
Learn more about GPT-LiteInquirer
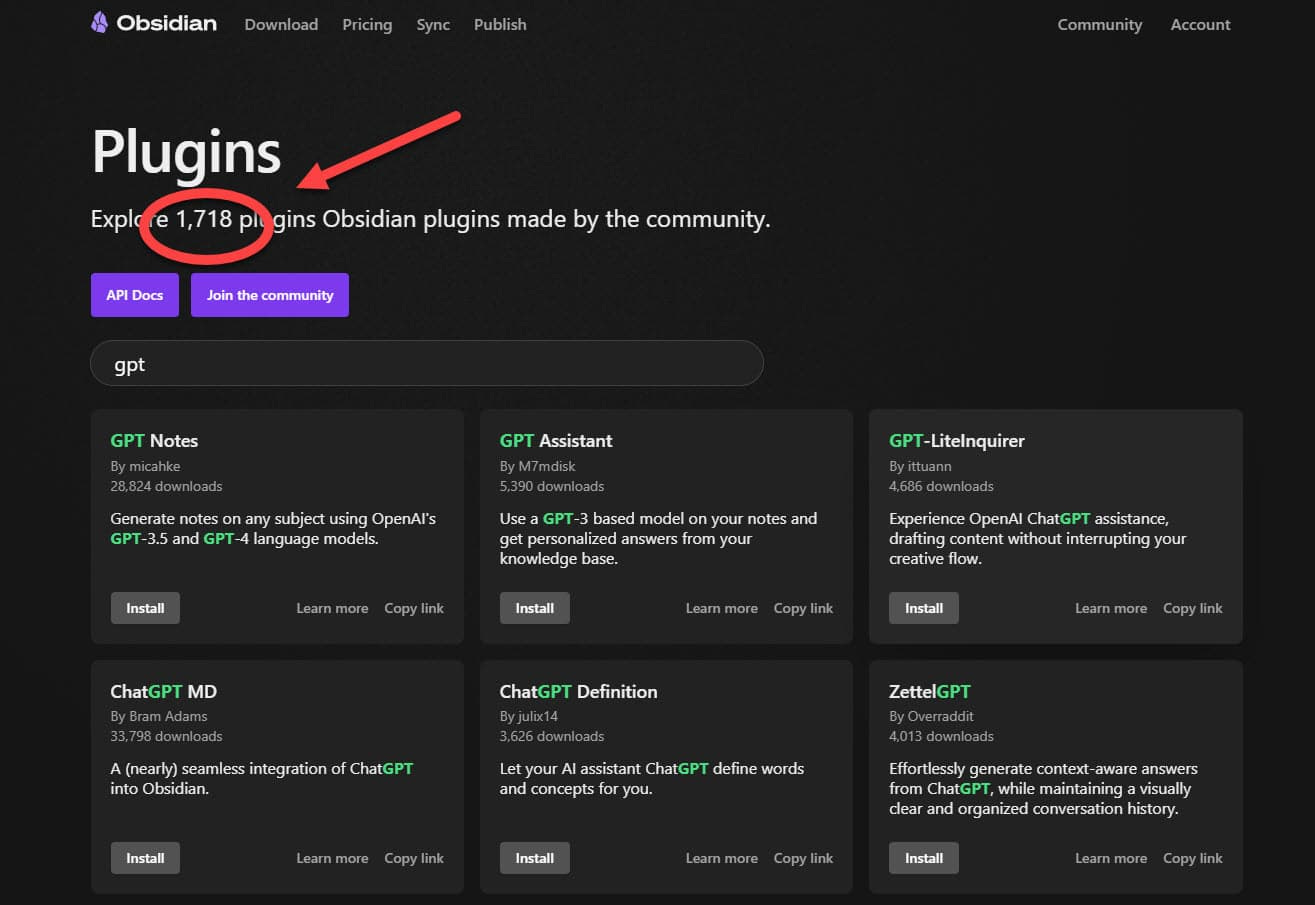coord(1111,608)
